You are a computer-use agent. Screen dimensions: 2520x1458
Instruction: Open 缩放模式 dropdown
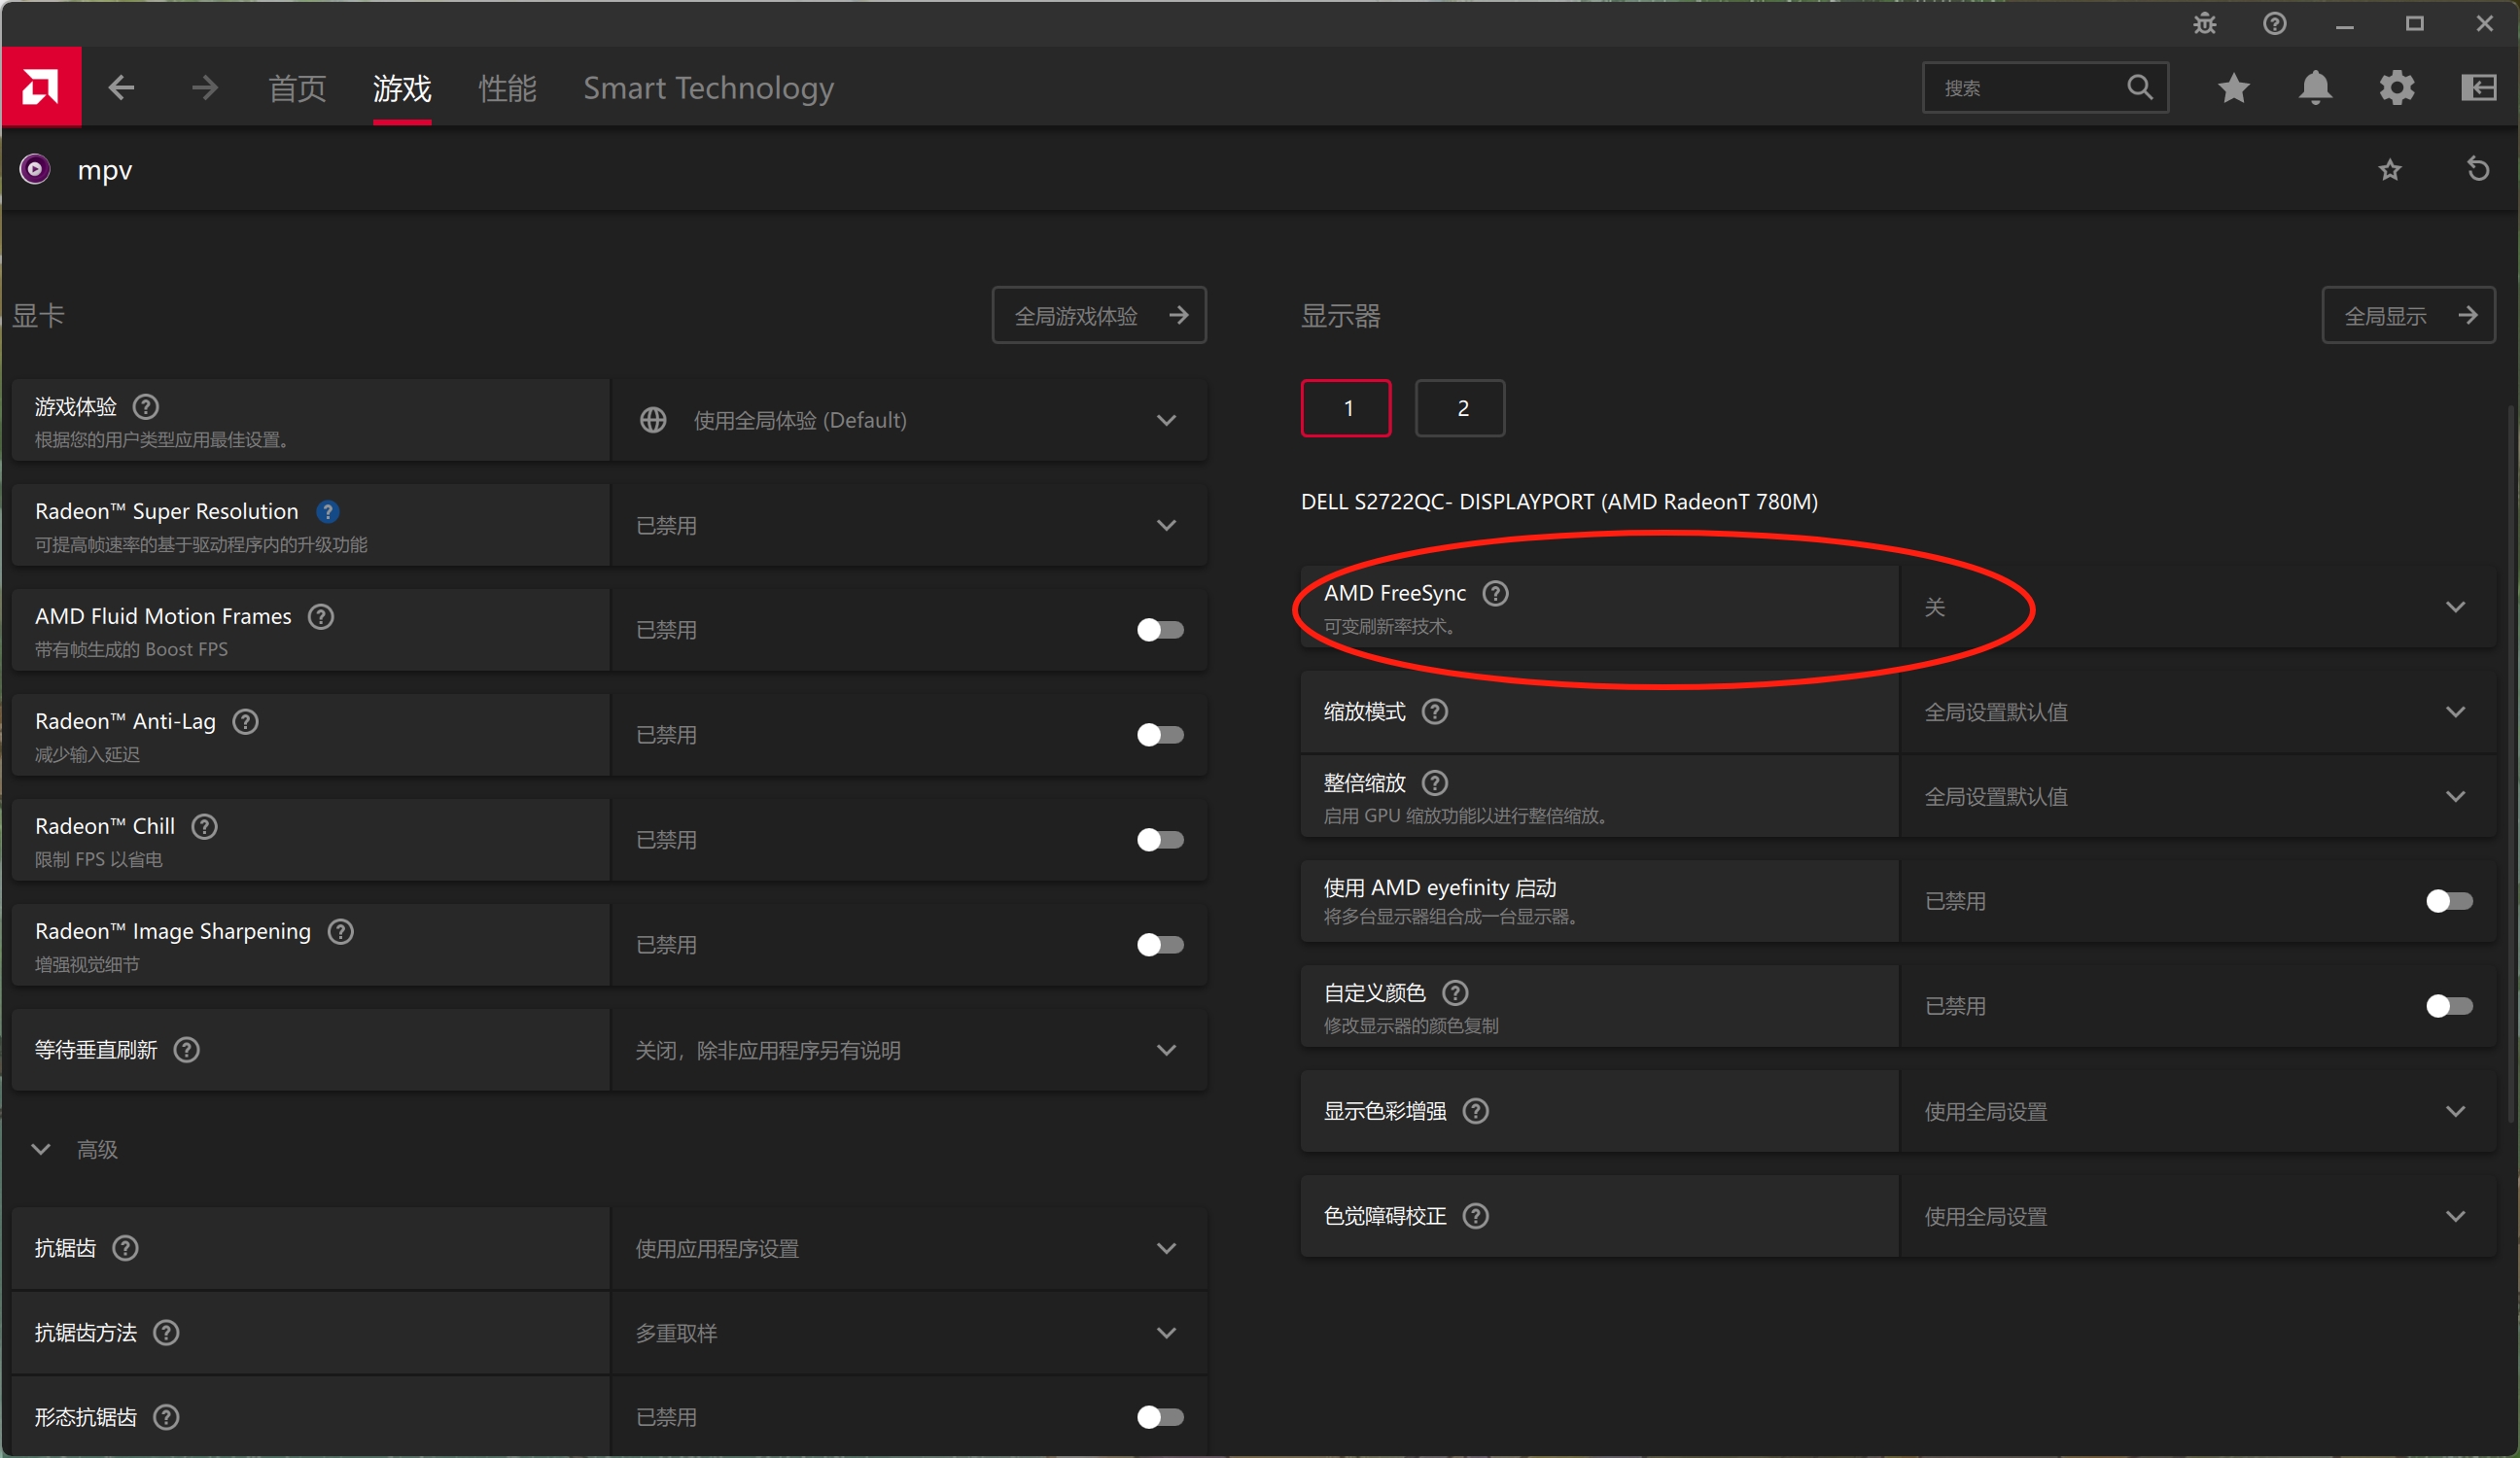[2198, 712]
